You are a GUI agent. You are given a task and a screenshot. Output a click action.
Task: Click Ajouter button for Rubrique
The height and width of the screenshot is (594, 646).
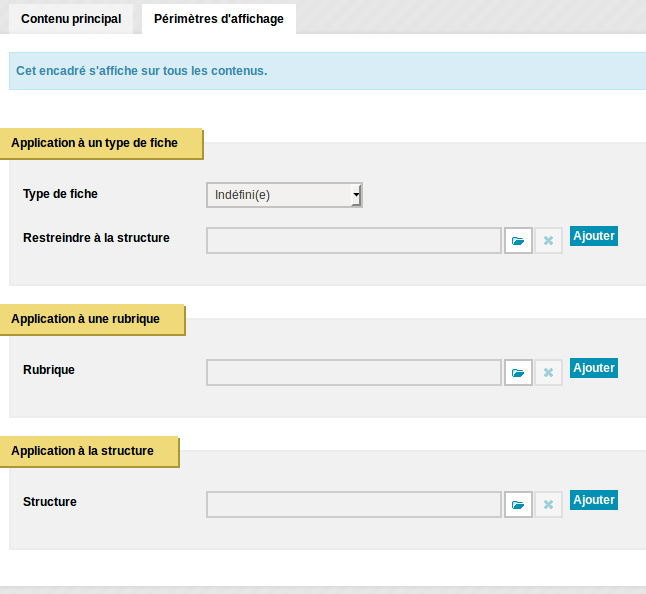[x=594, y=368]
